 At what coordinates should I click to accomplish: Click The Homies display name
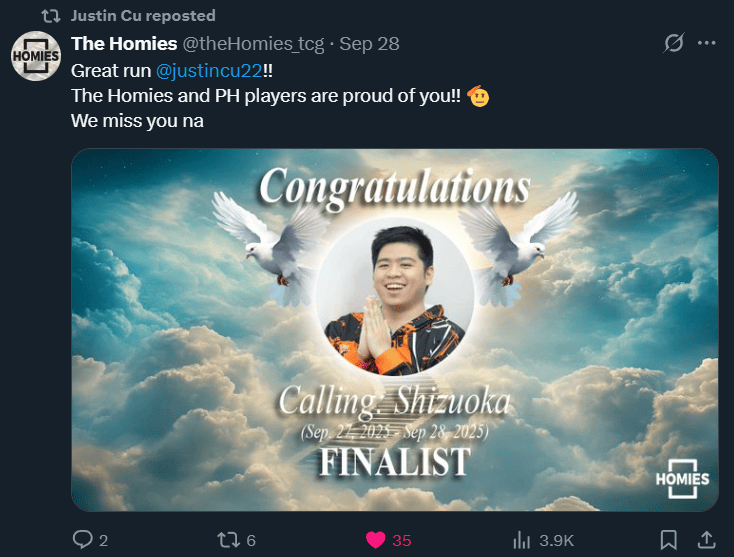[x=124, y=44]
